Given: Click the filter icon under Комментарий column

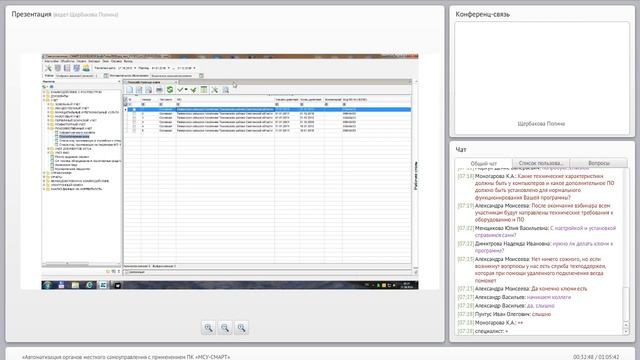Looking at the screenshot, I should (x=326, y=104).
